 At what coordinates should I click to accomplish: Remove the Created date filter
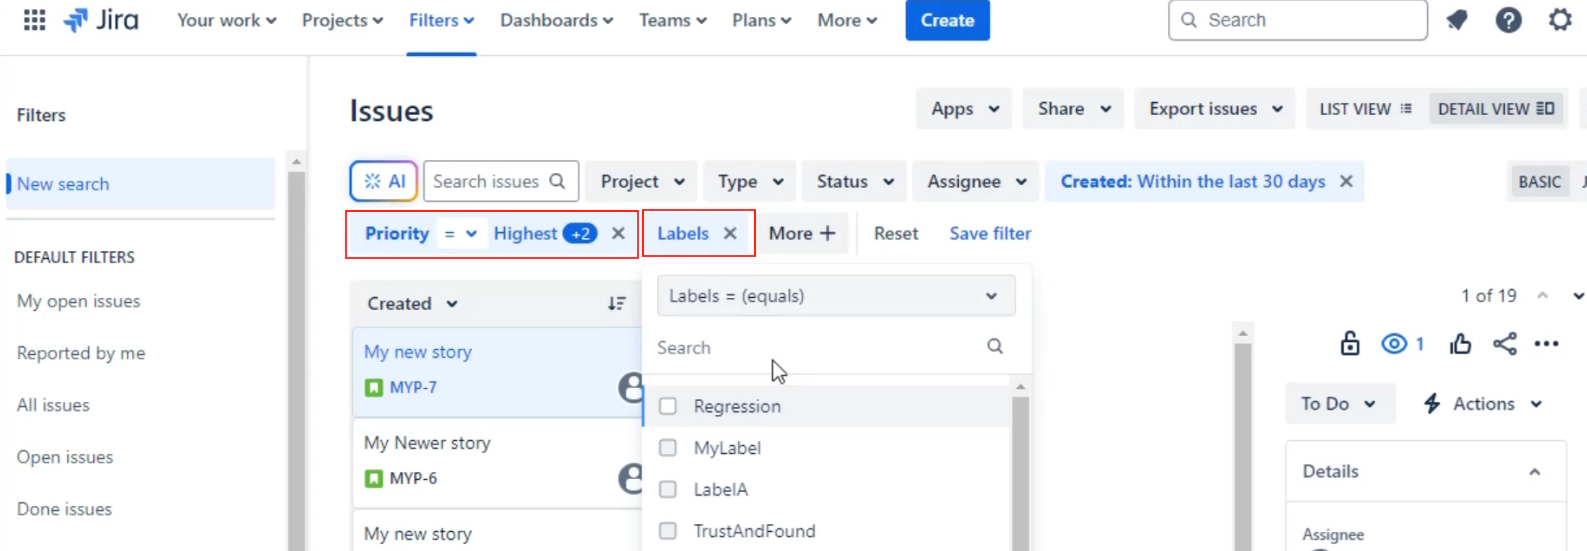tap(1346, 181)
